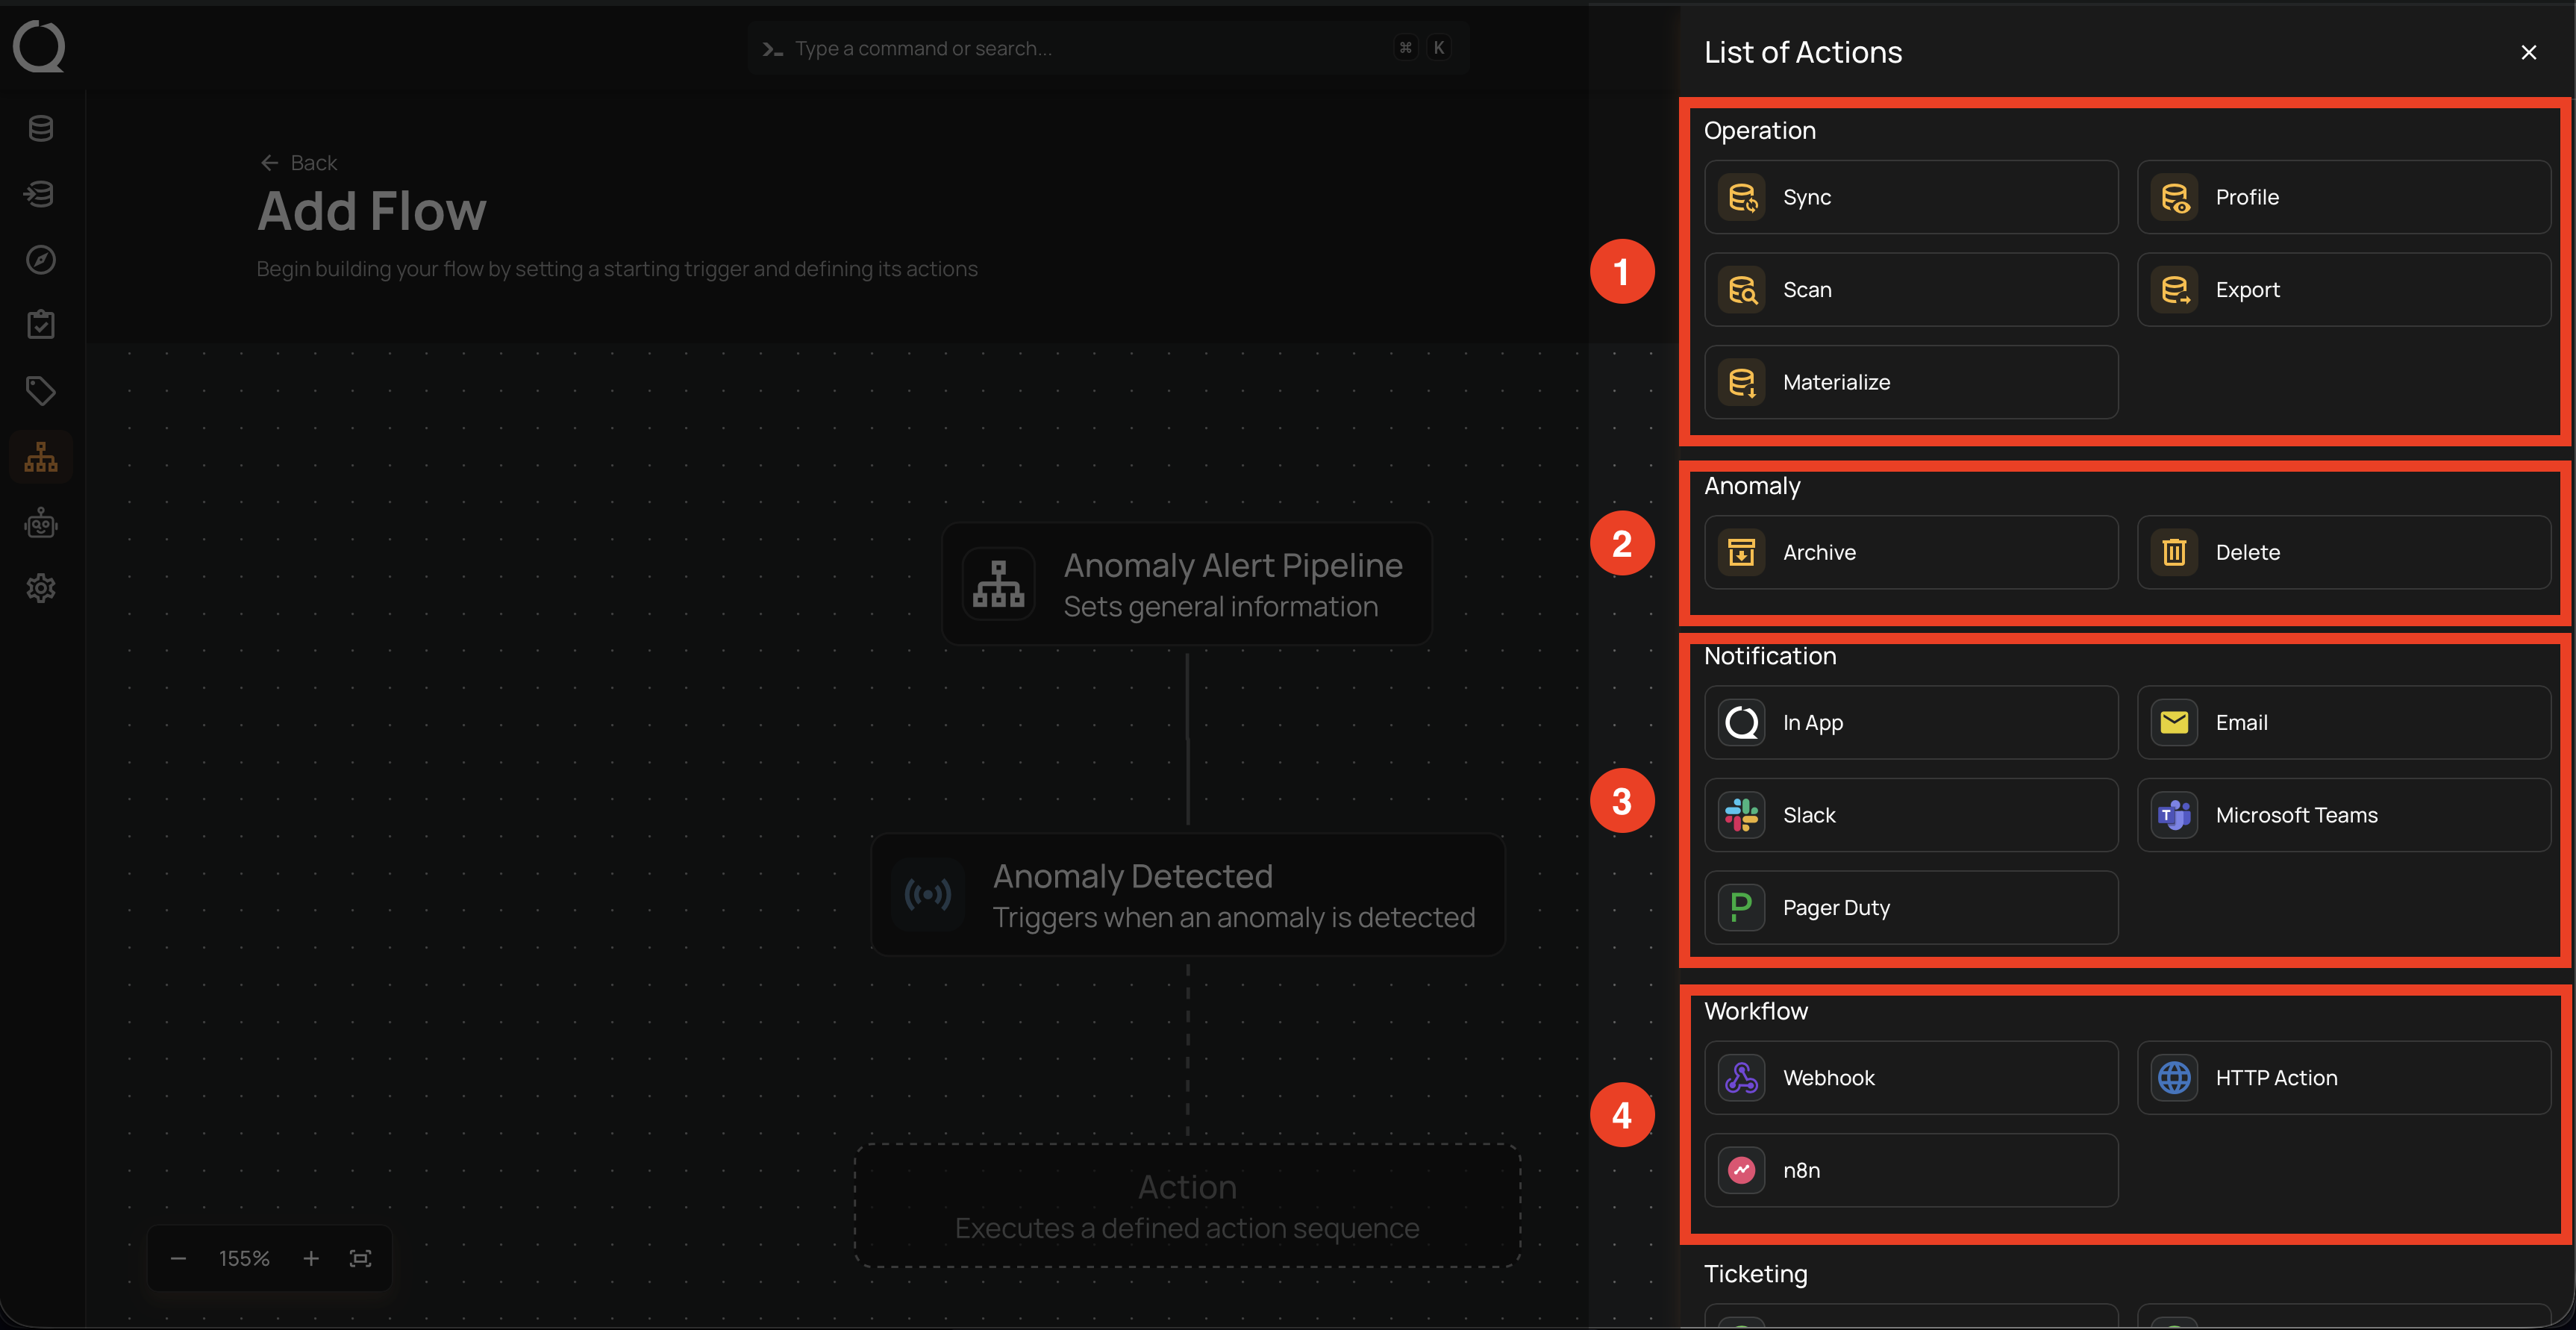Screen dimensions: 2576x1330
Task: Pick the HTTP Action workflow option
Action: pos(2342,1078)
